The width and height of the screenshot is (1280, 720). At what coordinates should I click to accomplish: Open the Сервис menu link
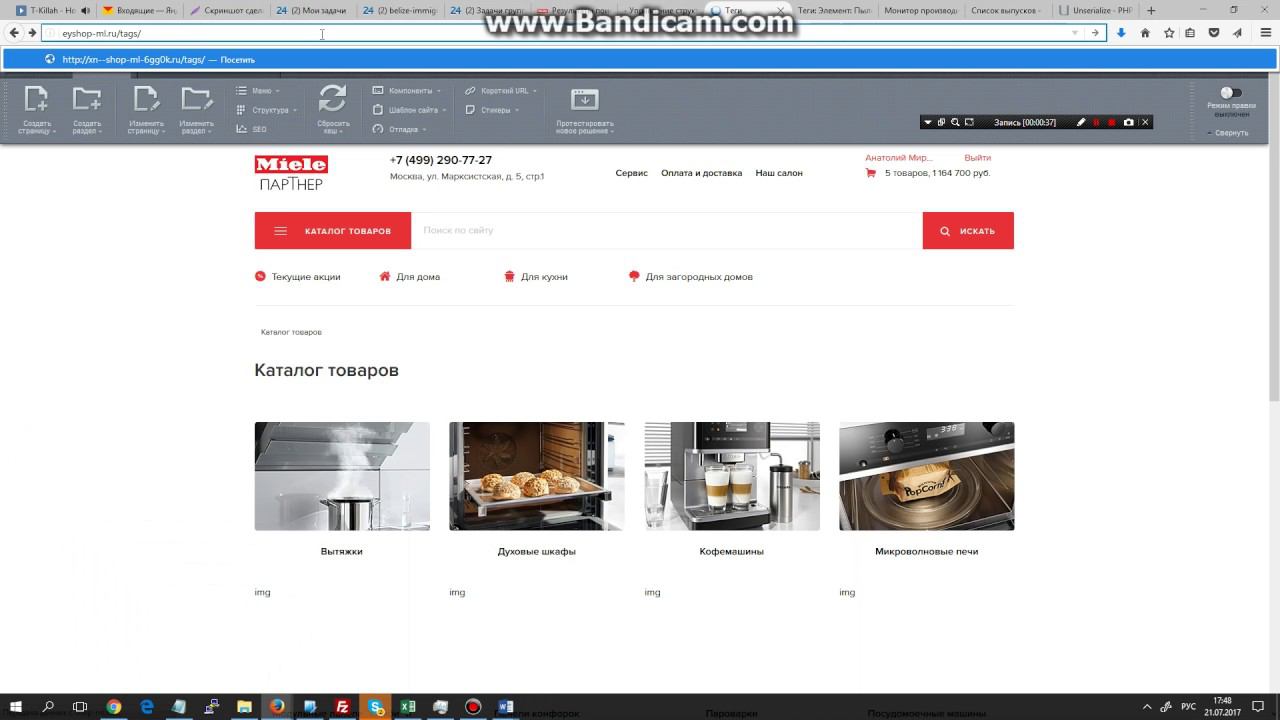(632, 173)
